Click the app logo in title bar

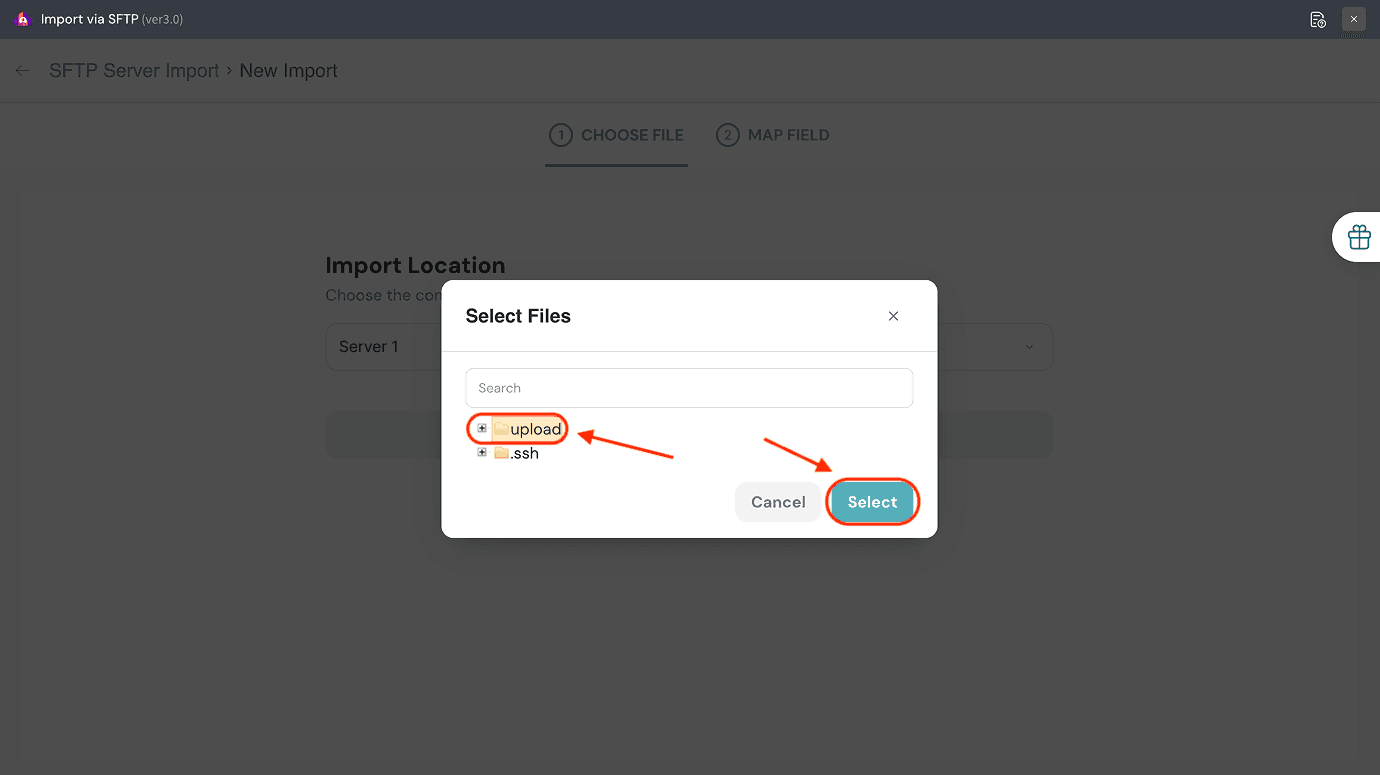click(x=22, y=19)
